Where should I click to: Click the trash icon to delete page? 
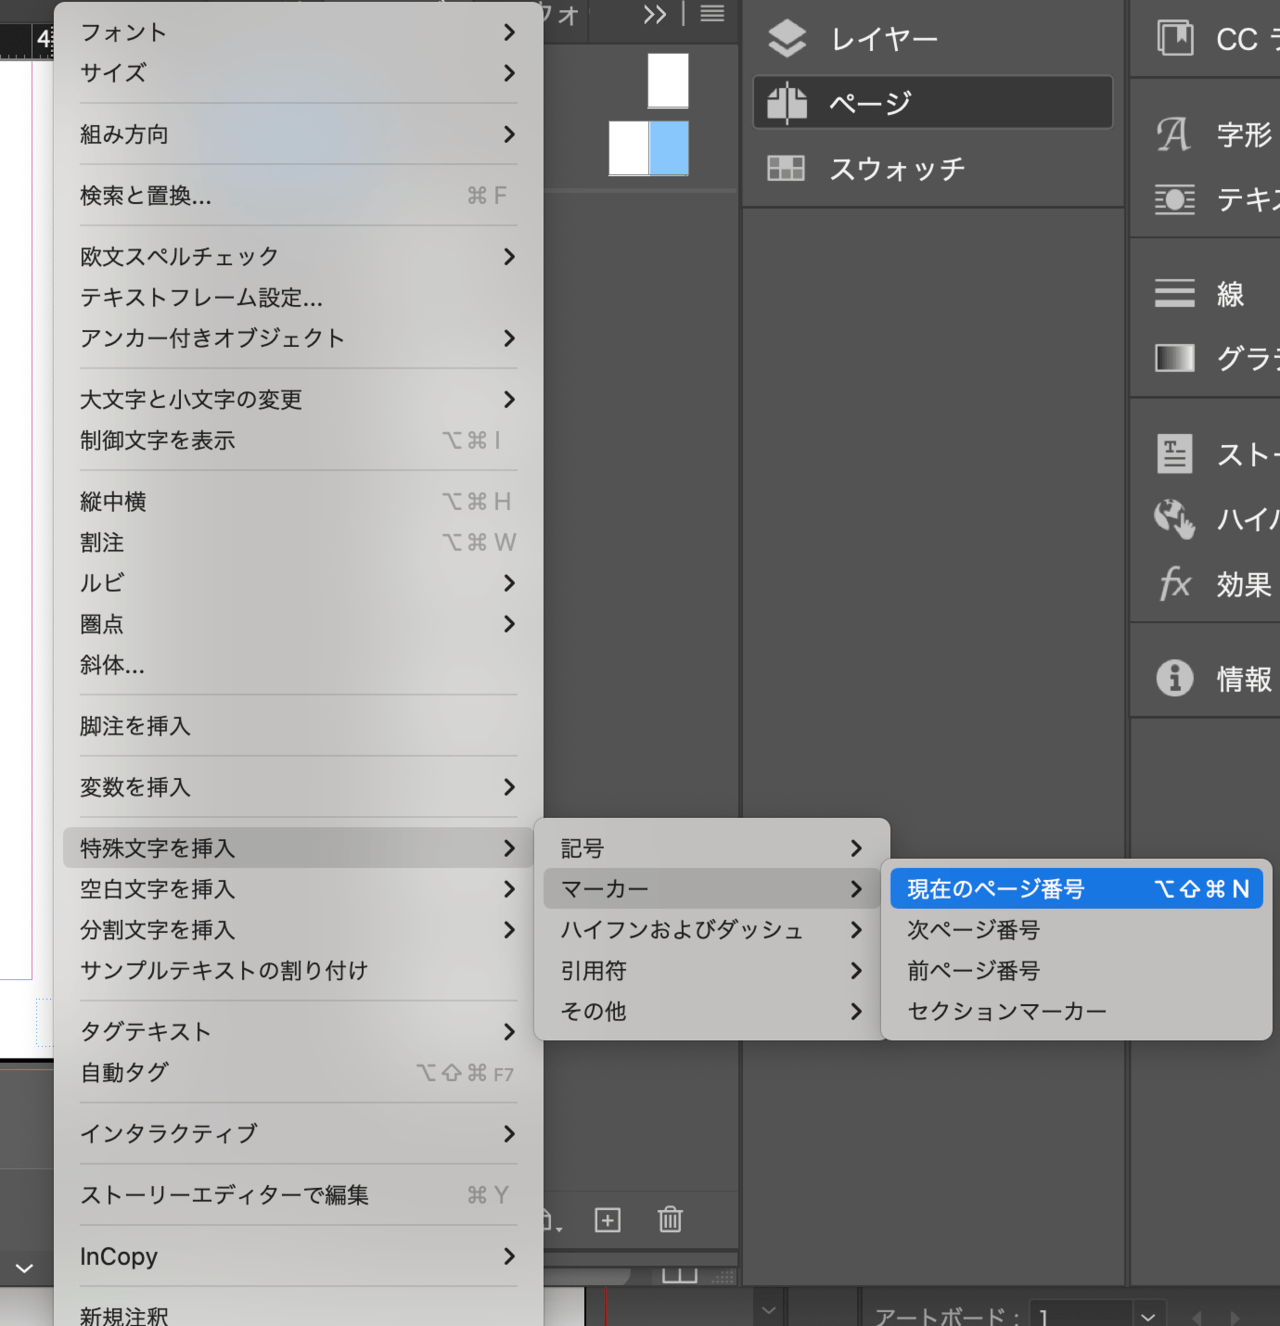670,1220
